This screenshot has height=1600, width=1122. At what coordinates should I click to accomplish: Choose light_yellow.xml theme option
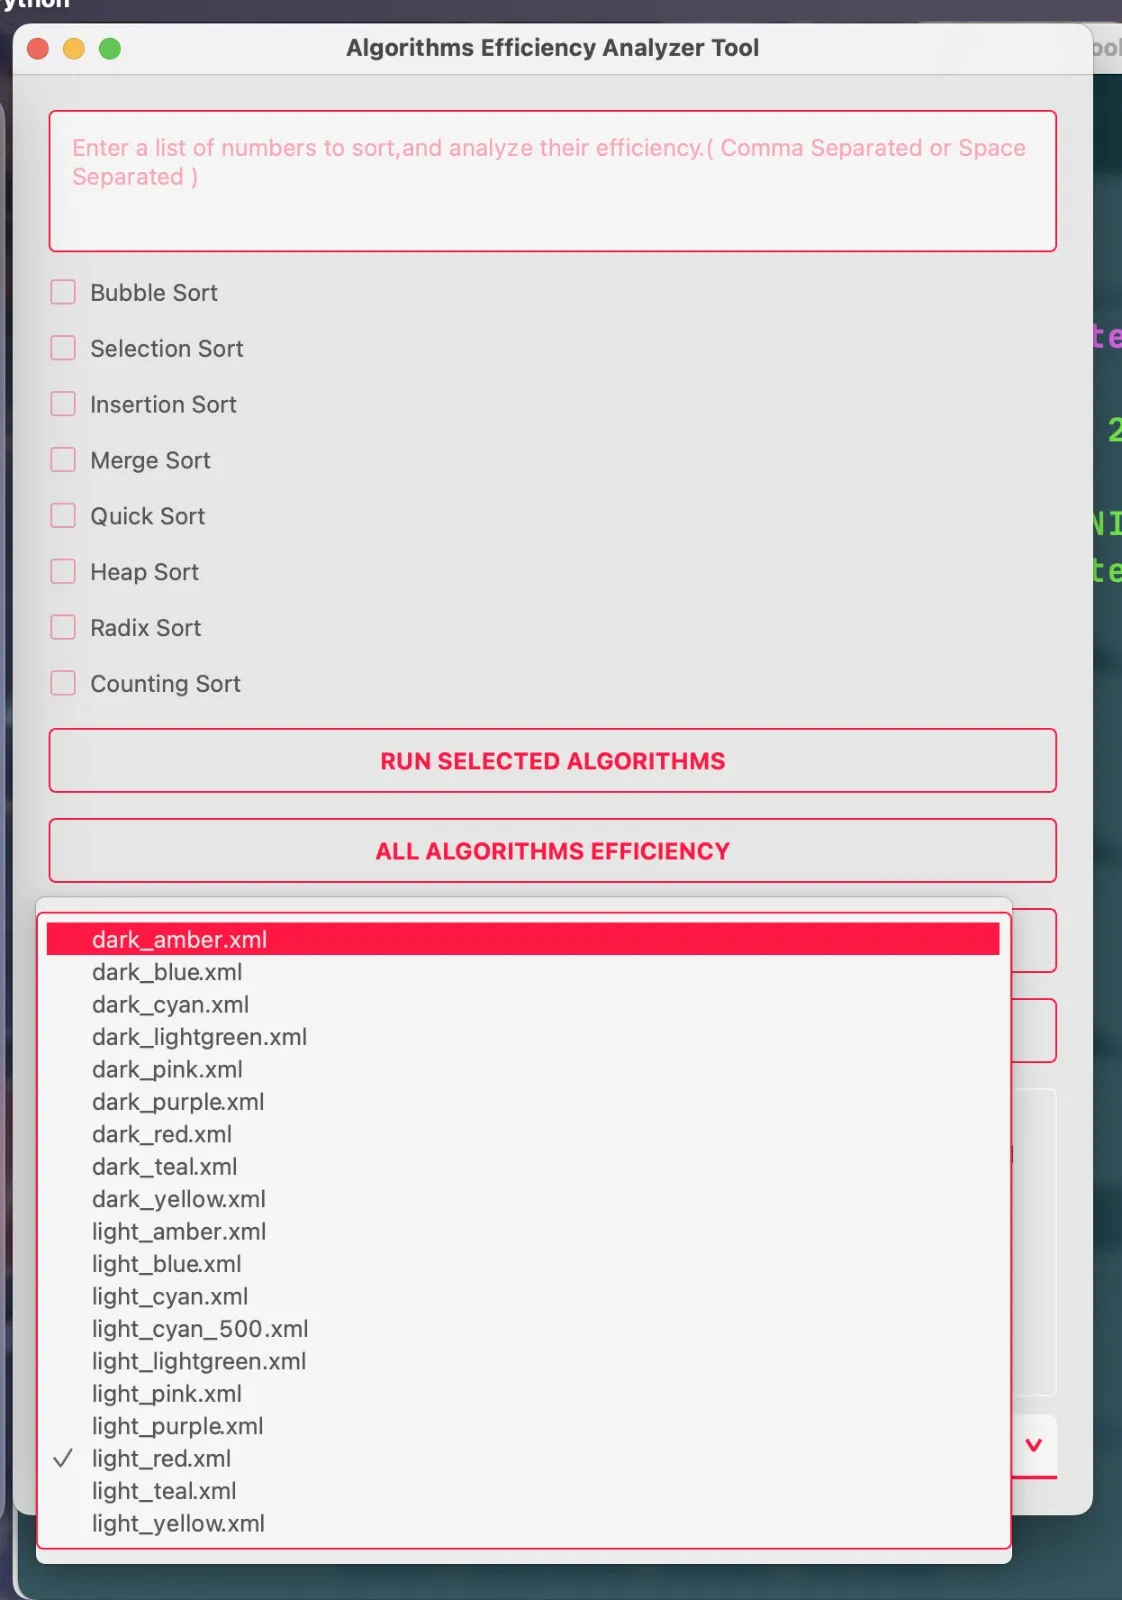point(523,1523)
